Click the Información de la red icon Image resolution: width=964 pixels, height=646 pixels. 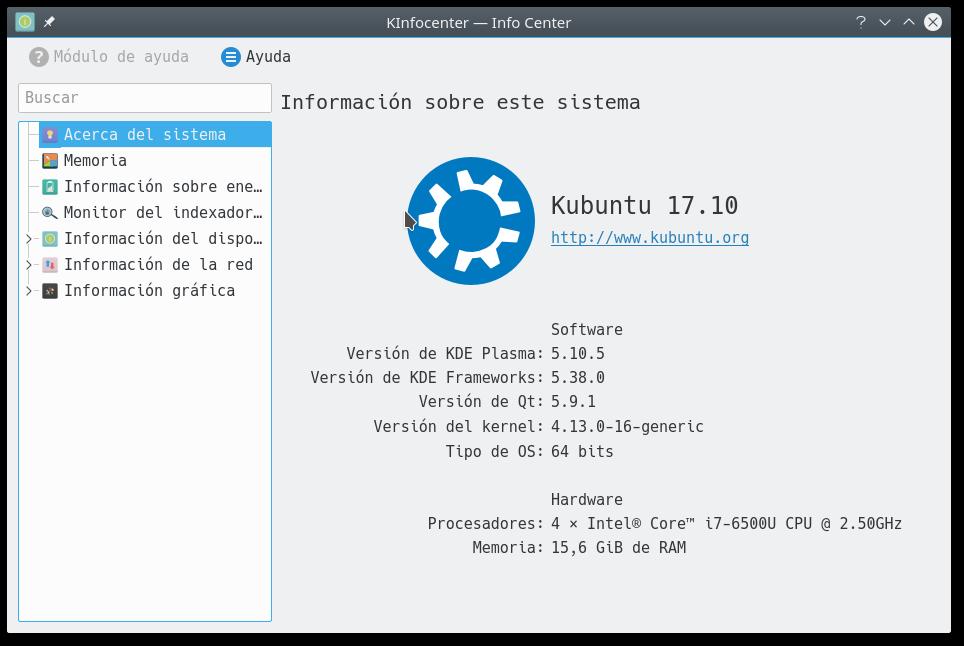pyautogui.click(x=50, y=265)
